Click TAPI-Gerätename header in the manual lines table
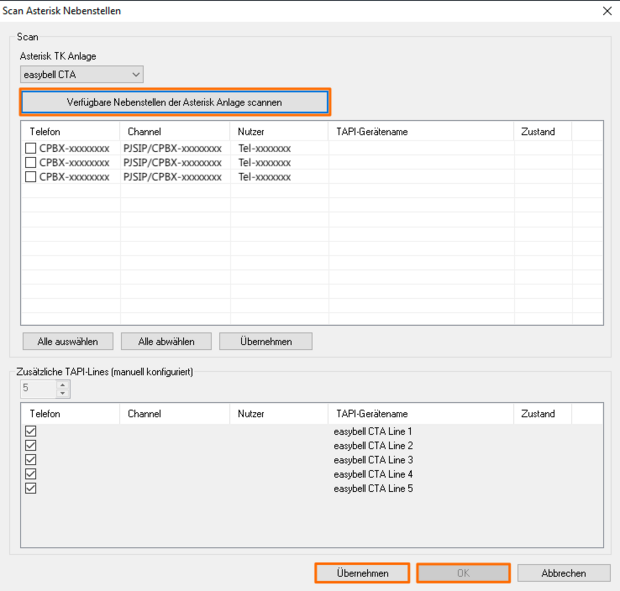Screen dimensions: 620x591 coord(420,413)
